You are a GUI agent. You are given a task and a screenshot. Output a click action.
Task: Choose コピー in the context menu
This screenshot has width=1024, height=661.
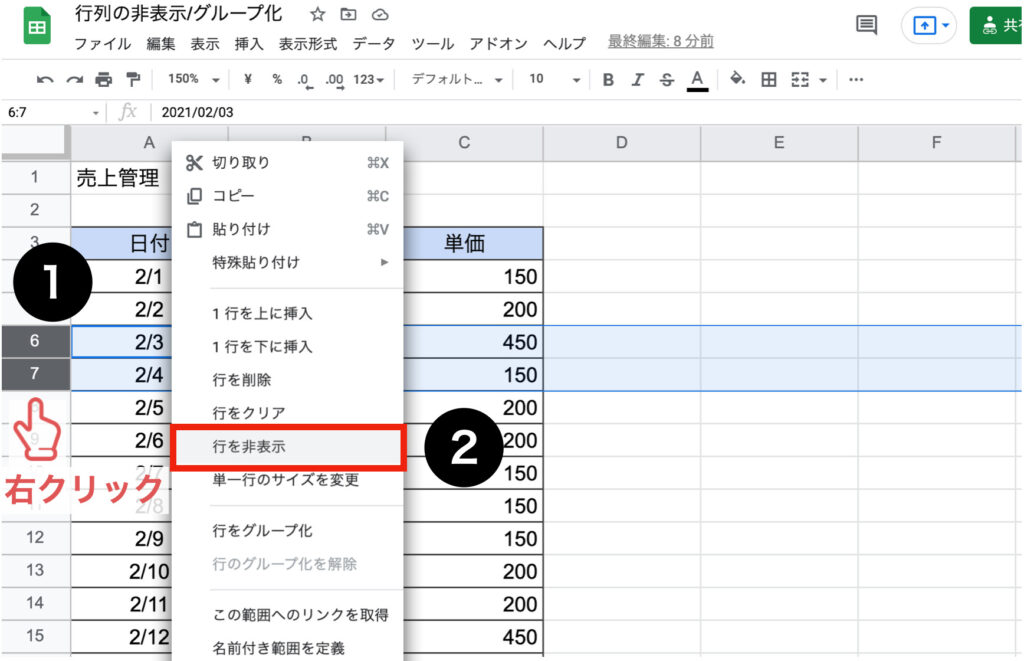pyautogui.click(x=287, y=196)
